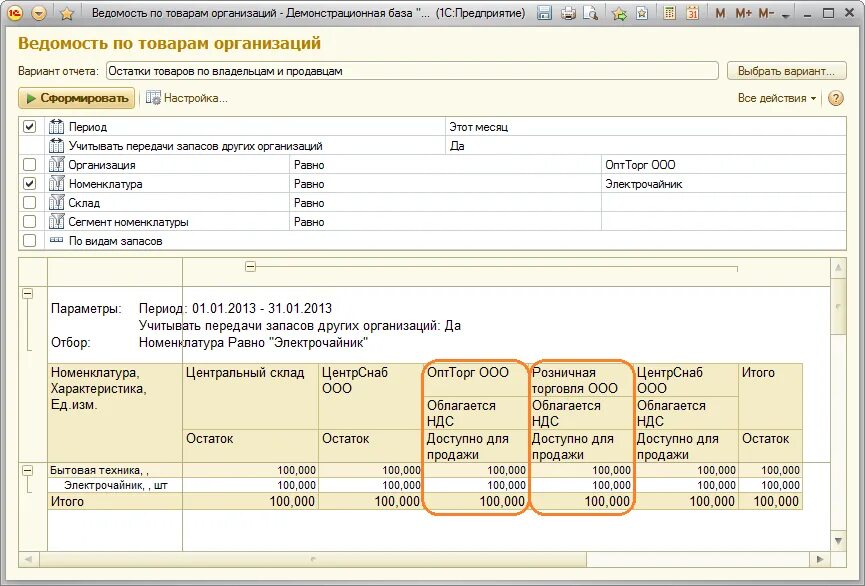865x586 pixels.
Task: Open the small toolbar options arrow after M-
Action: [x=786, y=15]
